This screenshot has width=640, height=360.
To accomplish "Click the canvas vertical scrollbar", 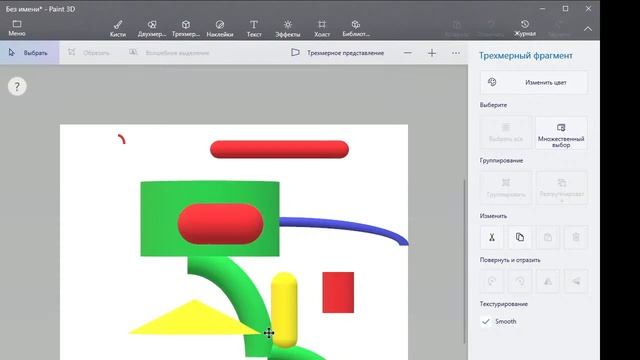I will [x=464, y=261].
